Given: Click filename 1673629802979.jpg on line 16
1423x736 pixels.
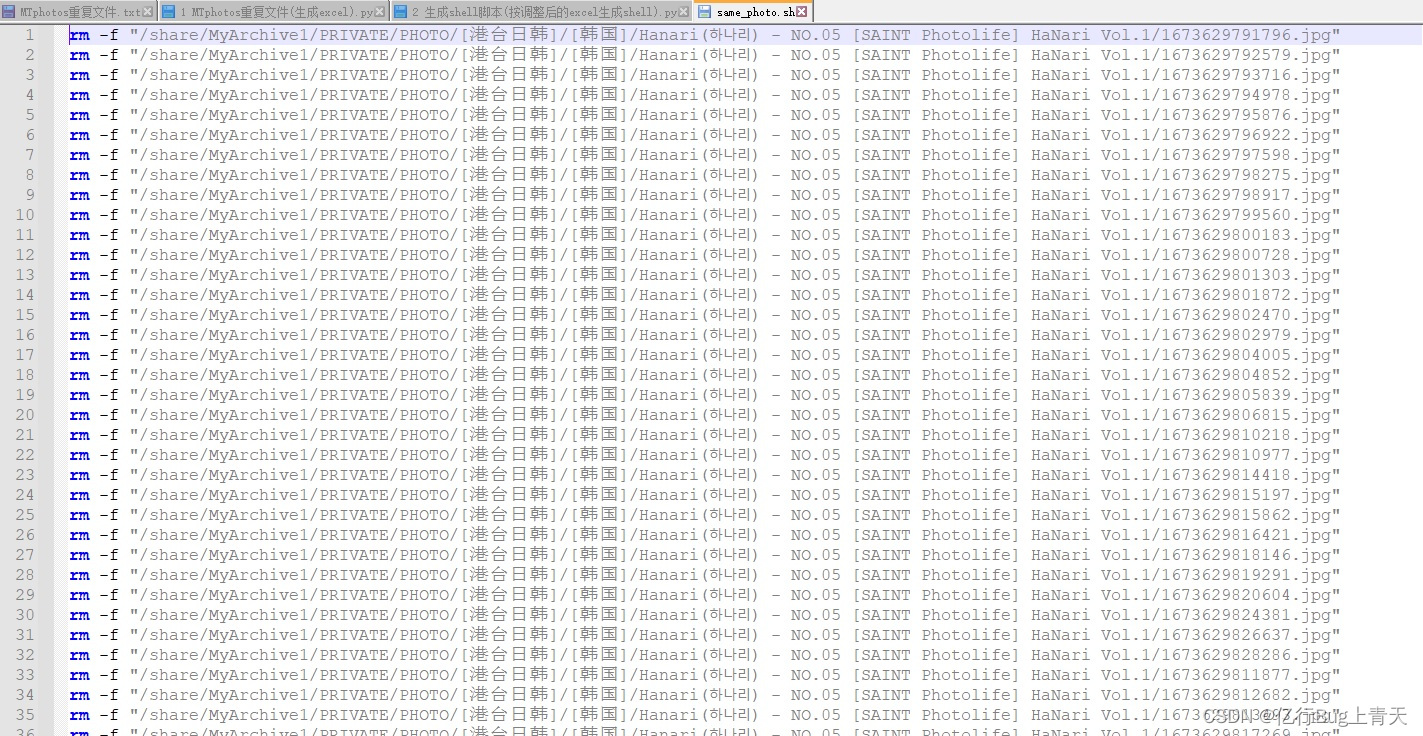Looking at the screenshot, I should coord(1246,335).
